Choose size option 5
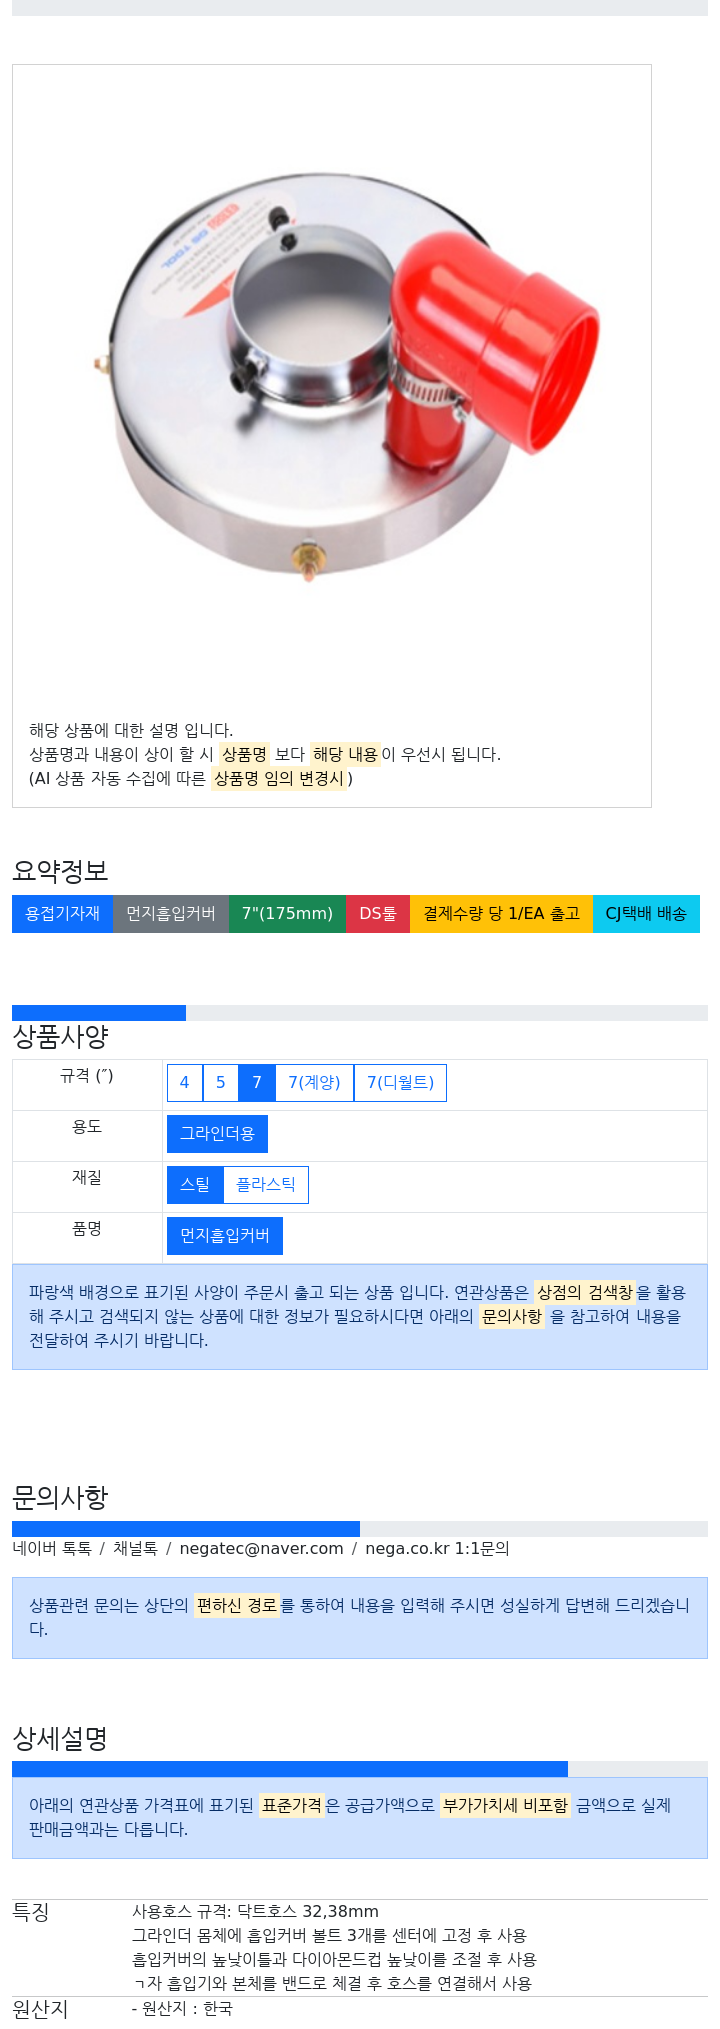 coord(220,1083)
